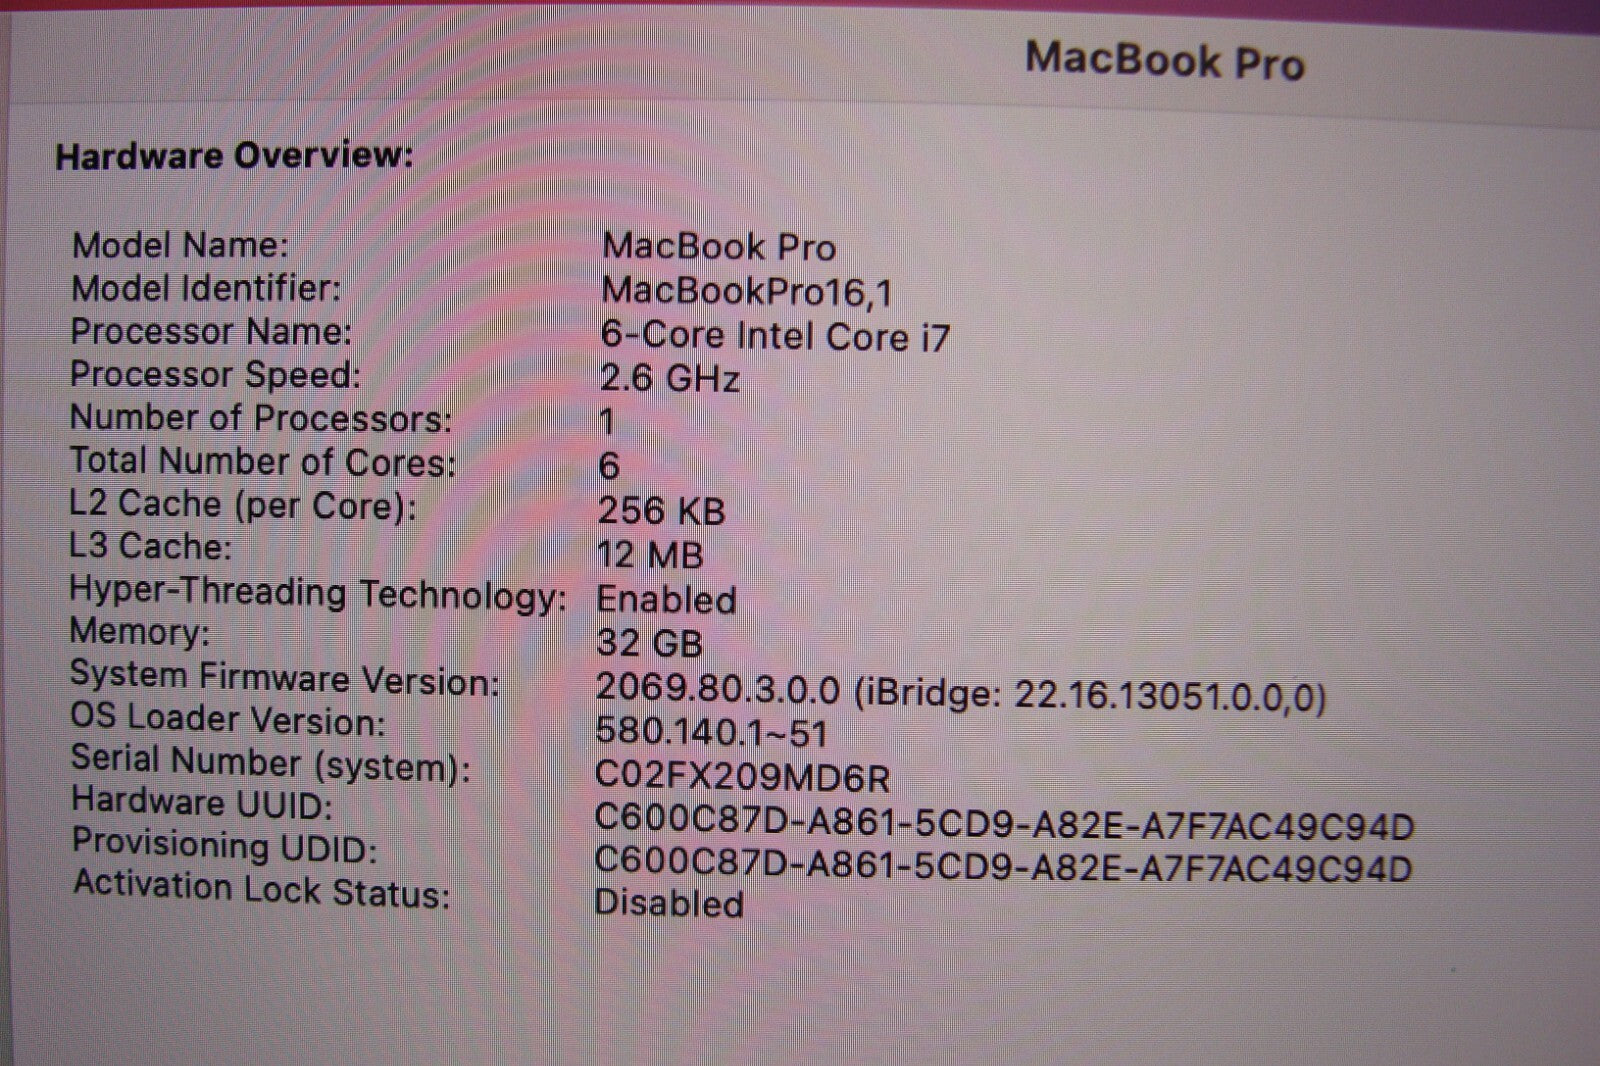Select the serial number C02FX209MD6R

click(x=742, y=776)
